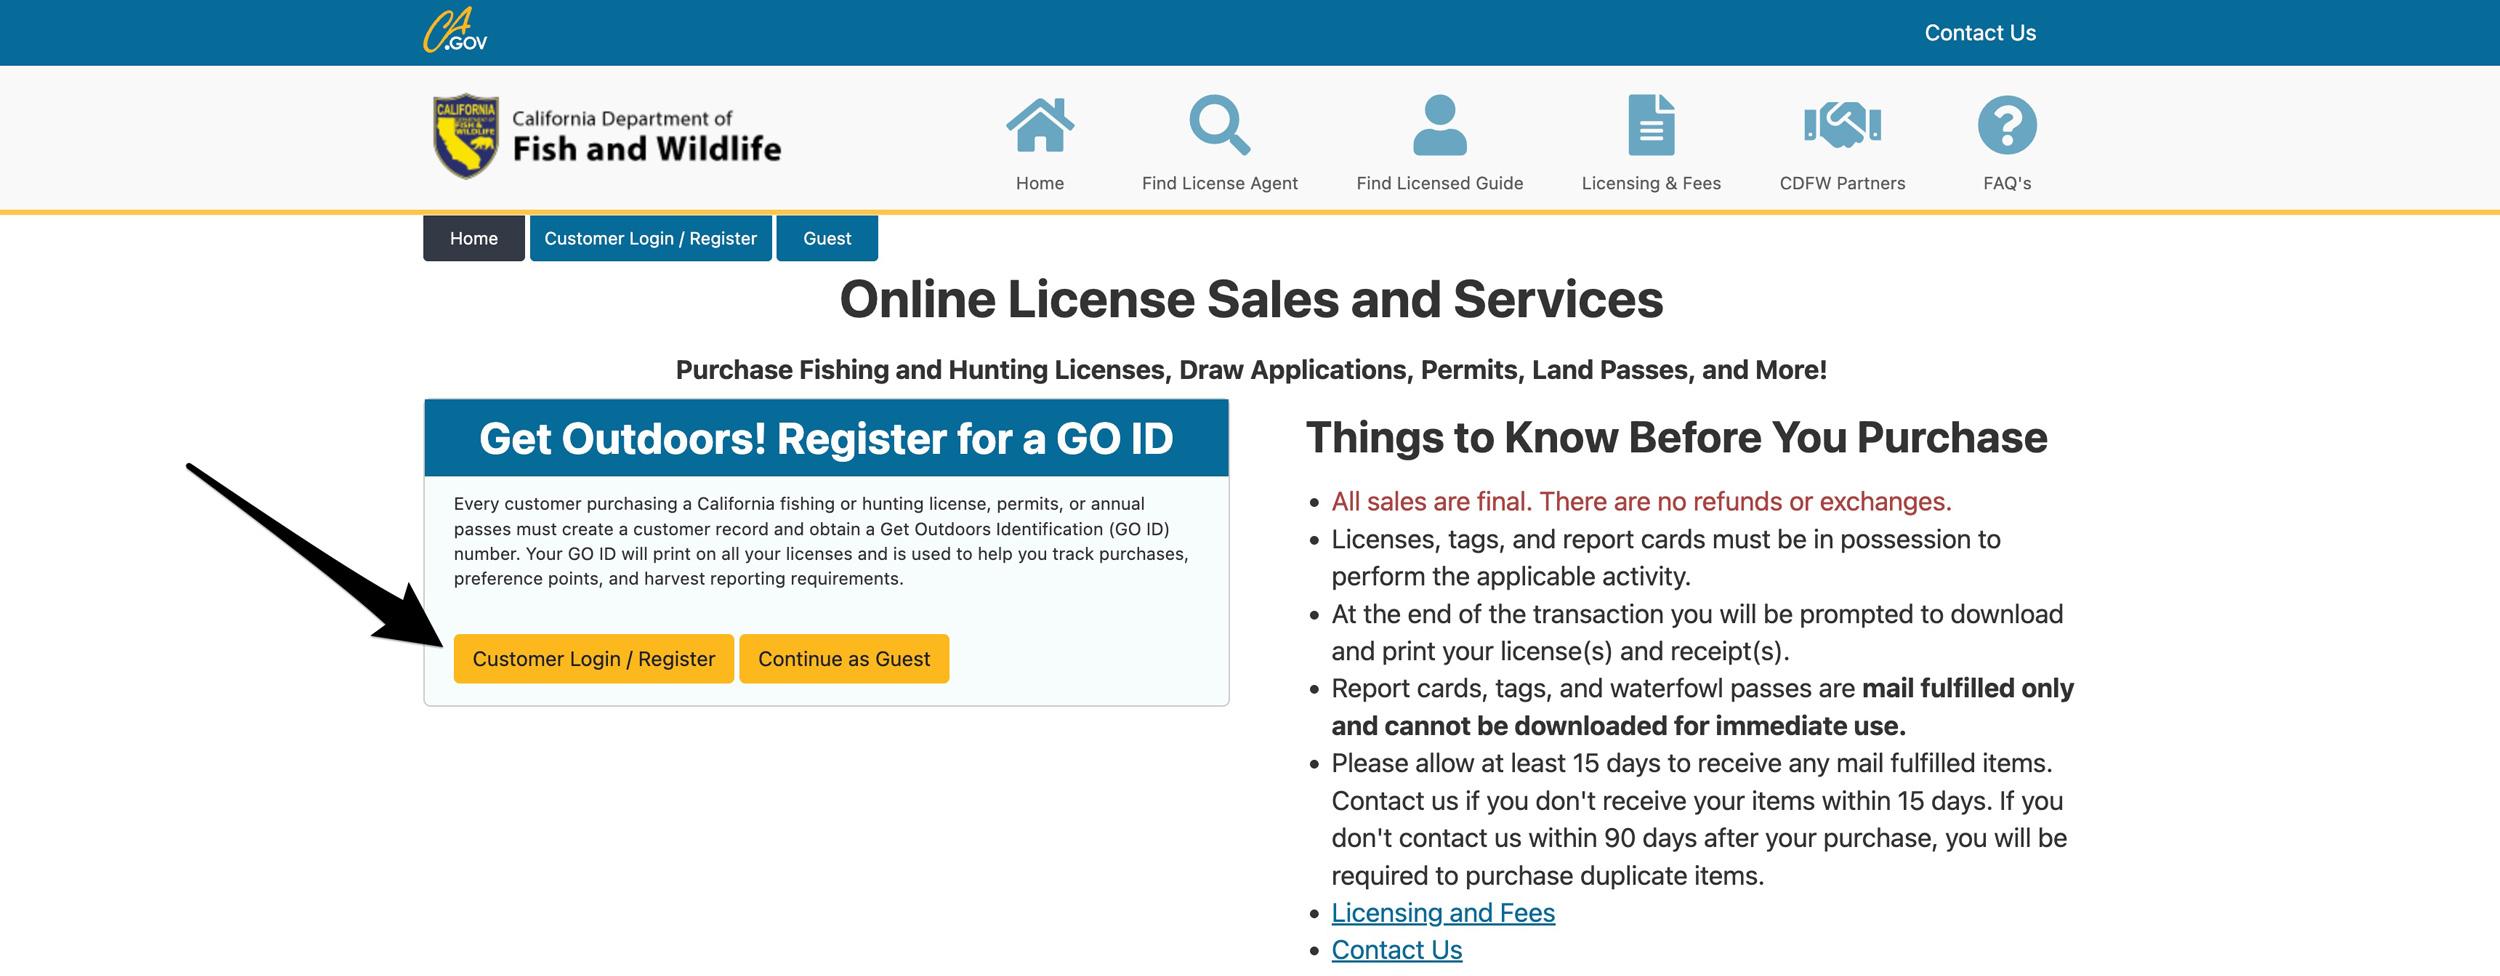Click the Home house icon

pyautogui.click(x=1040, y=124)
